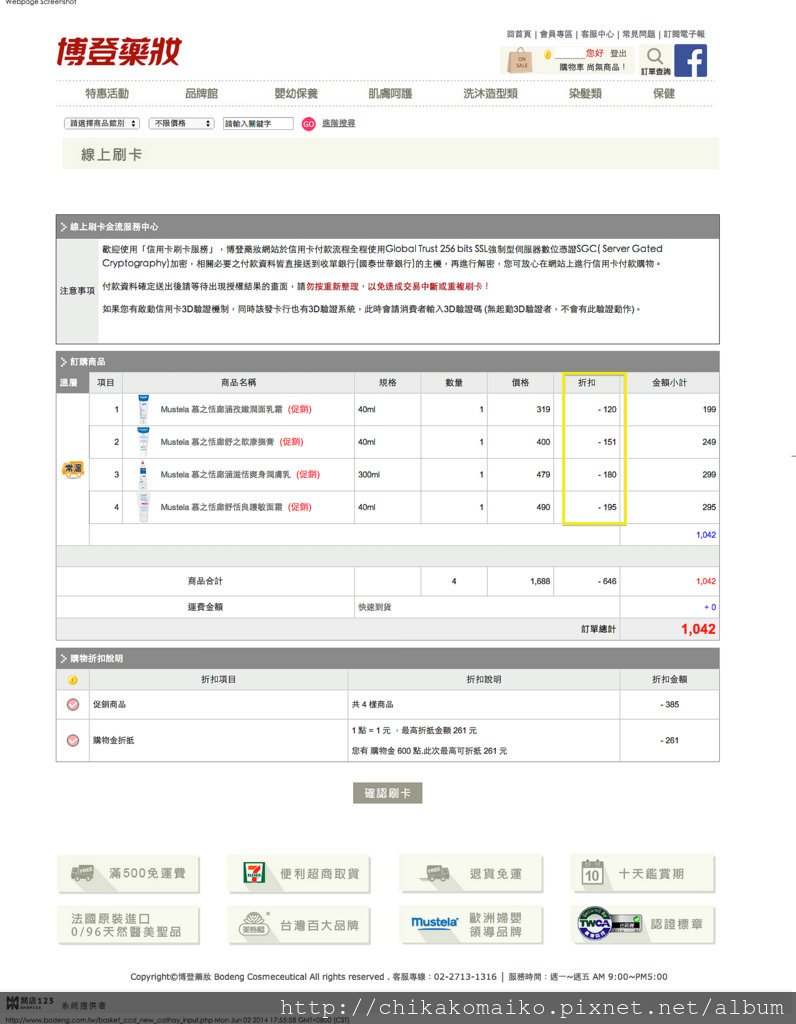The width and height of the screenshot is (796, 1024).
Task: Open the 染髮類 menu
Action: [x=585, y=93]
